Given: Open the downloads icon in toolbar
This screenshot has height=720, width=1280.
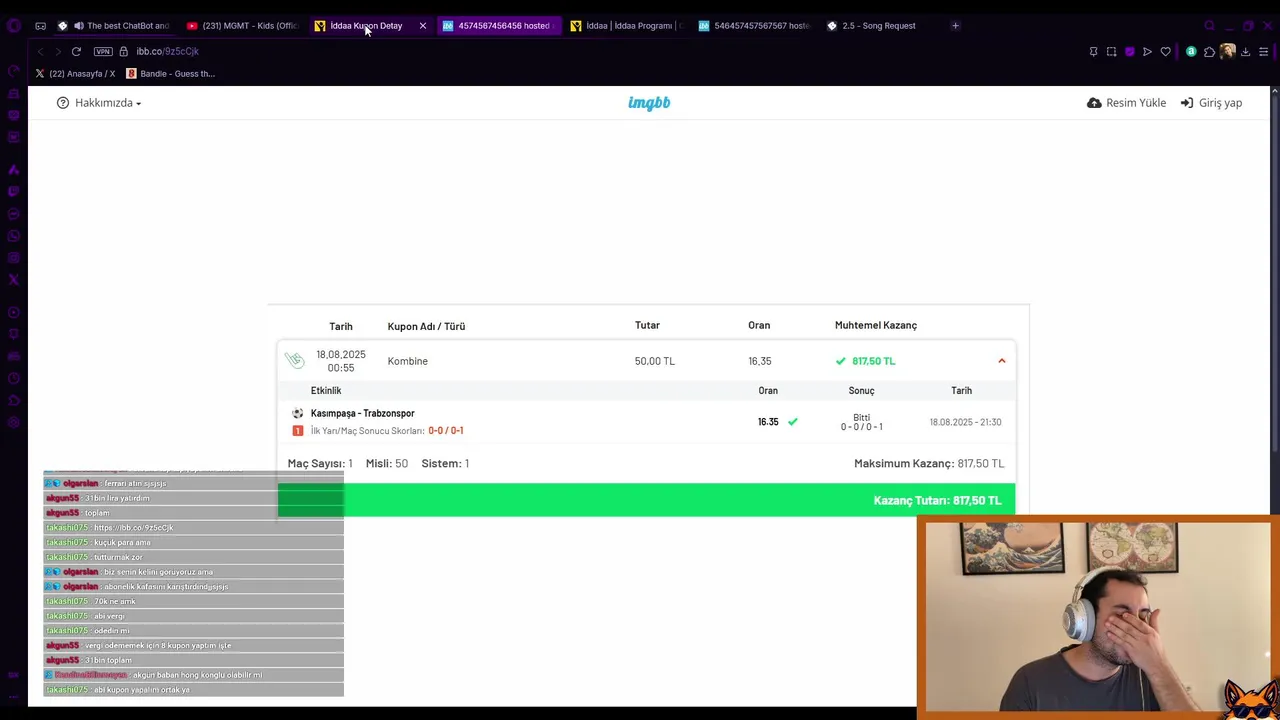Looking at the screenshot, I should pos(1245,52).
